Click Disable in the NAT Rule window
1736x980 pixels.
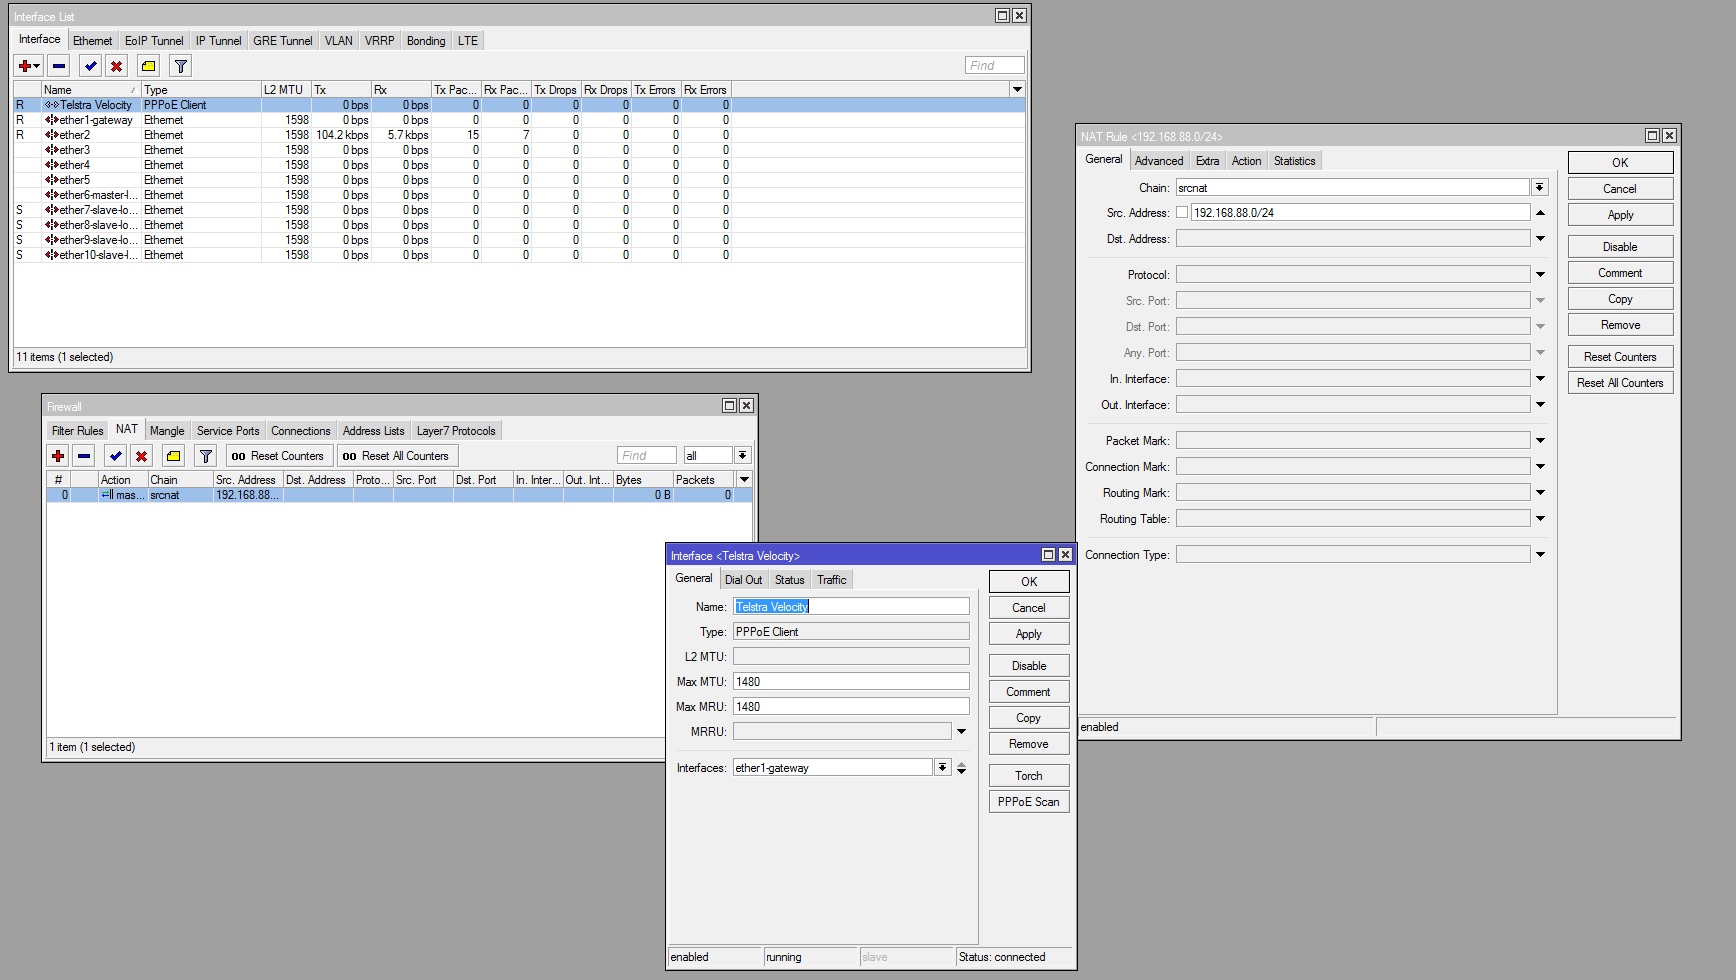pyautogui.click(x=1620, y=247)
